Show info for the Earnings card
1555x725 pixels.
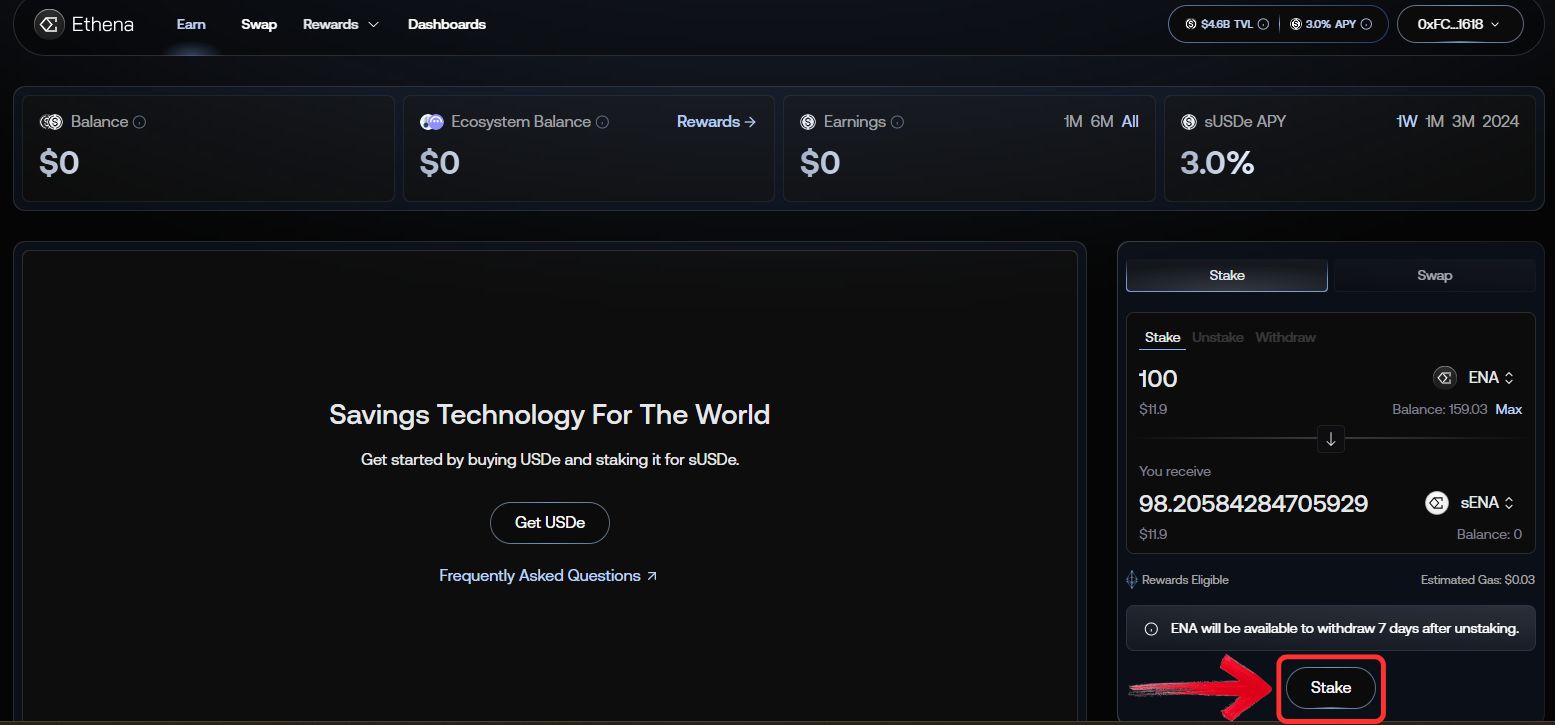[x=897, y=122]
